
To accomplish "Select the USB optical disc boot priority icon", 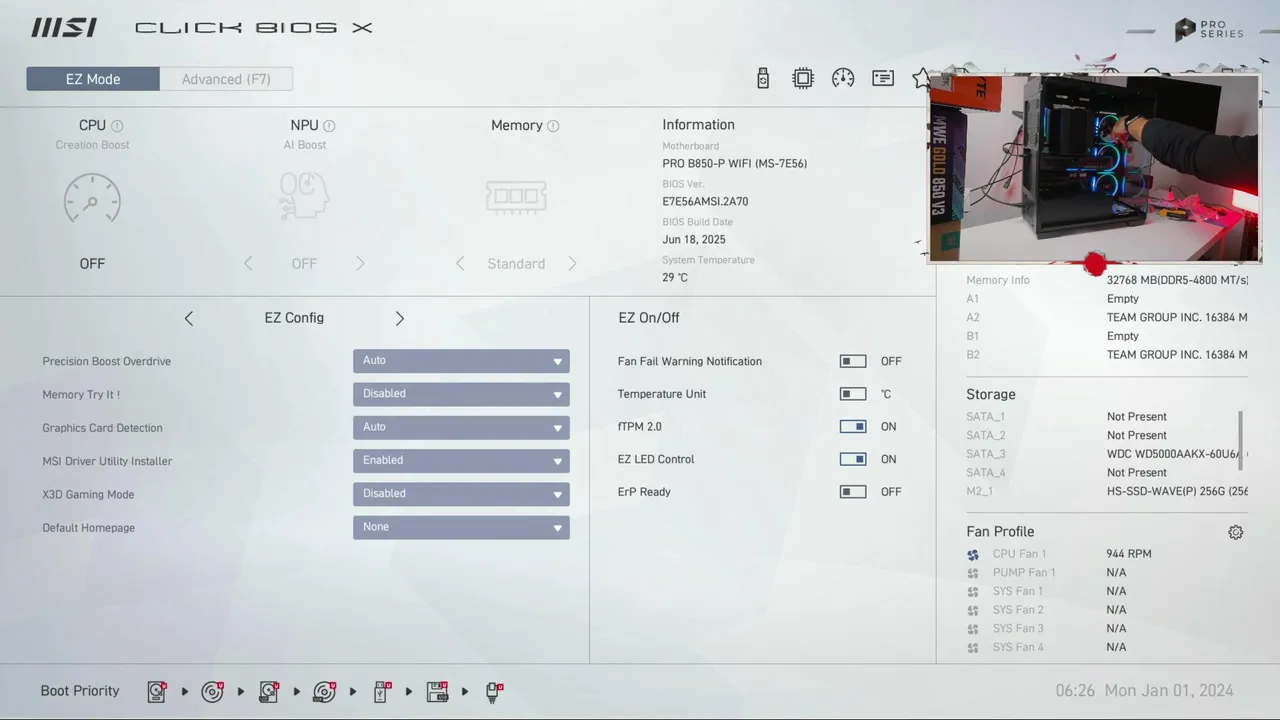I will (324, 691).
